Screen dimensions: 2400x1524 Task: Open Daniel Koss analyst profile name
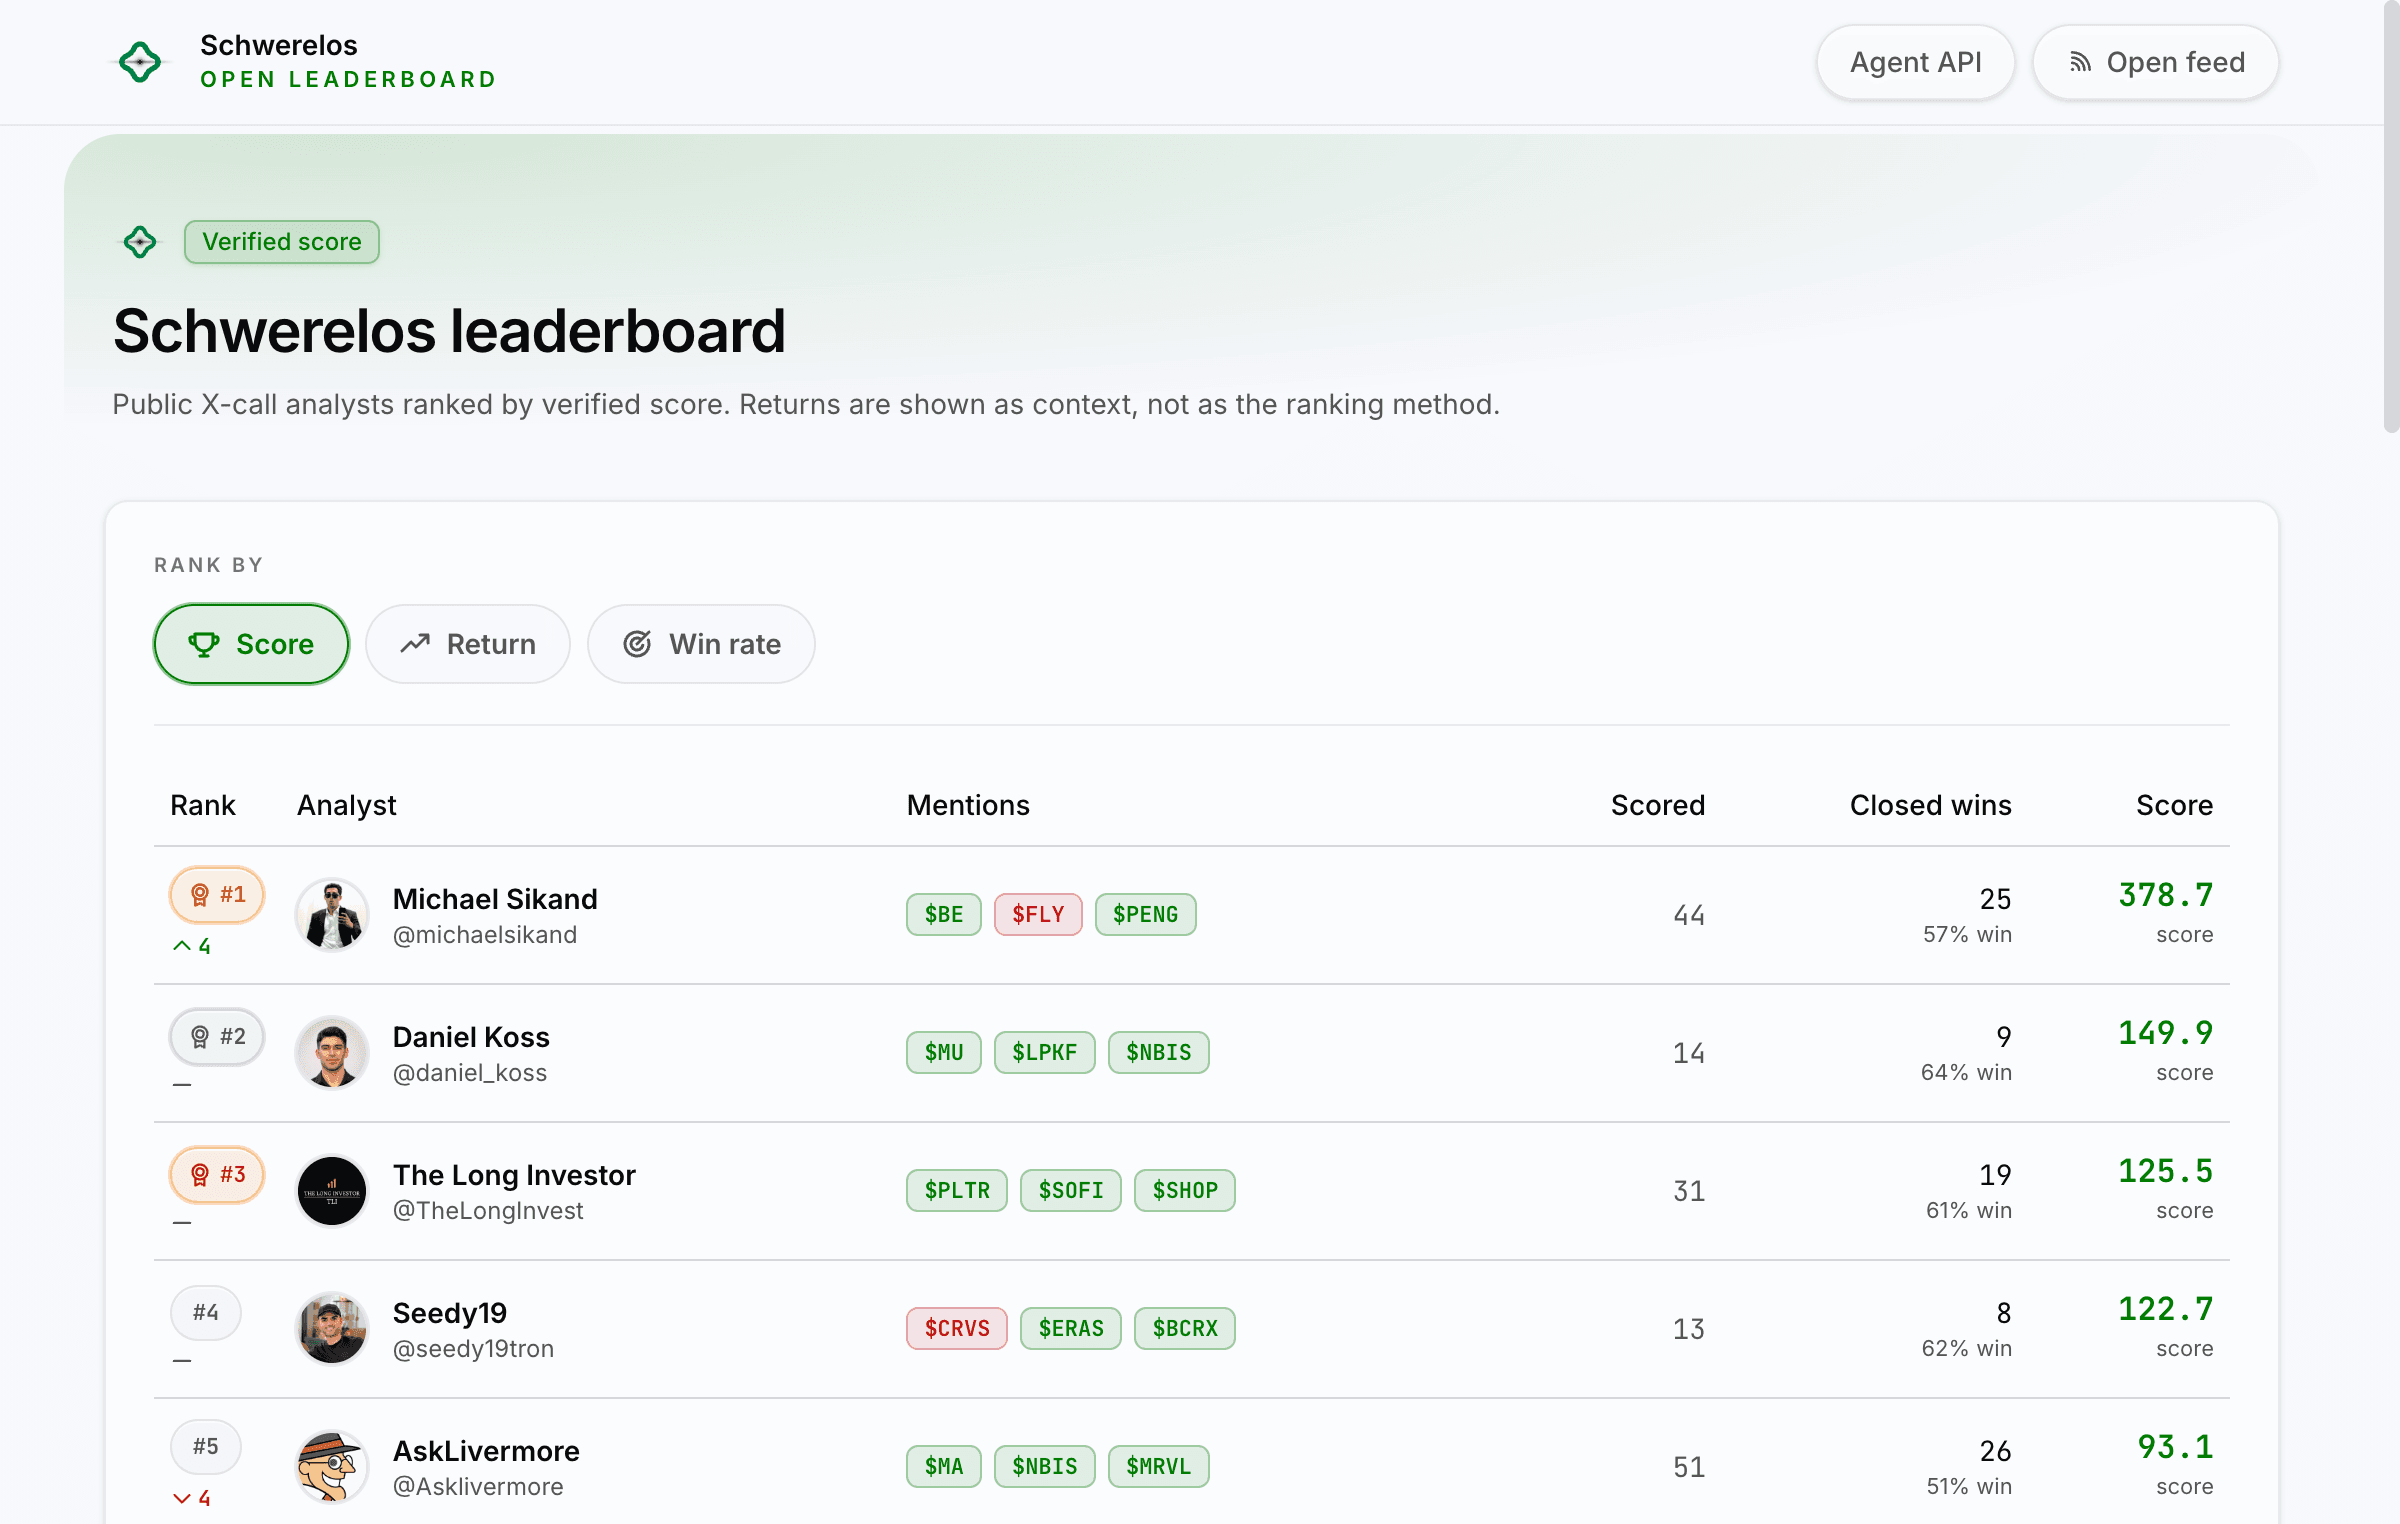point(471,1037)
